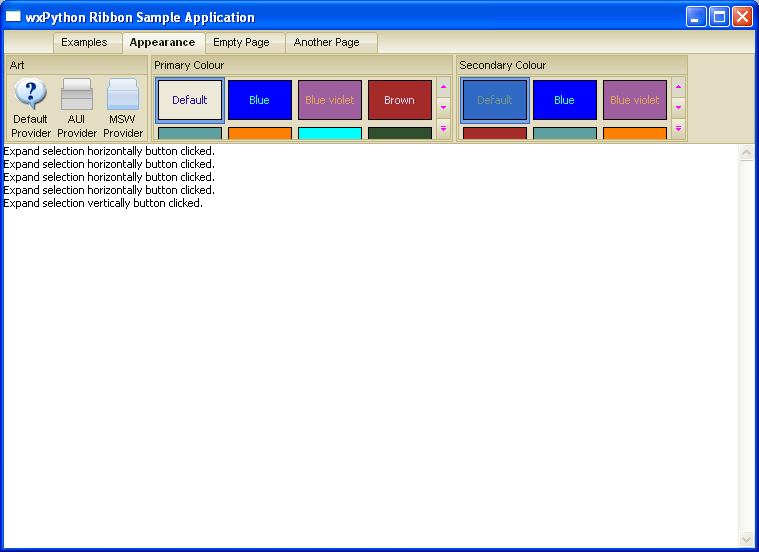Choose the MSW Provider art icon
Viewport: 759px width, 552px height.
(x=123, y=95)
